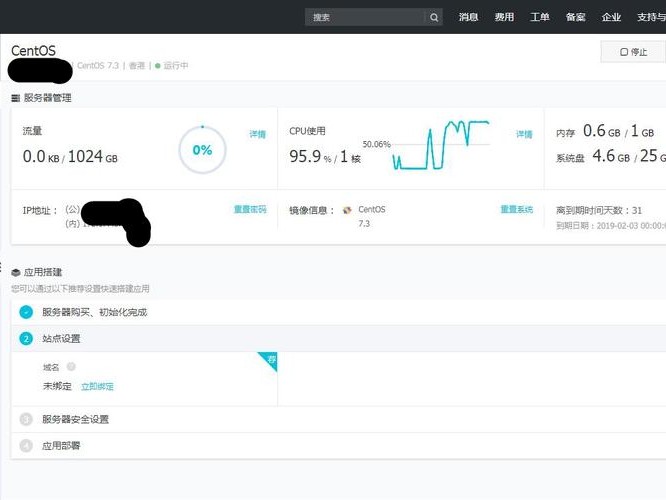The image size is (666, 500).
Task: Open the 支持 menu item
Action: pyautogui.click(x=651, y=17)
